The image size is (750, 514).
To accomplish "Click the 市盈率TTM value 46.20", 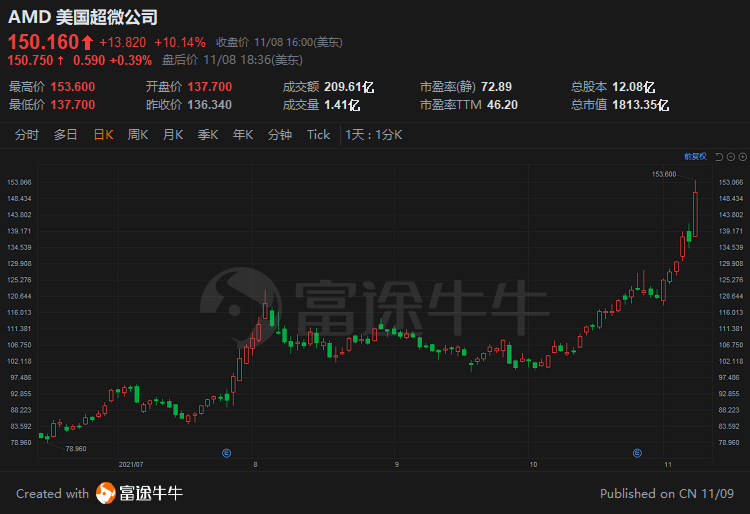I will pos(502,104).
